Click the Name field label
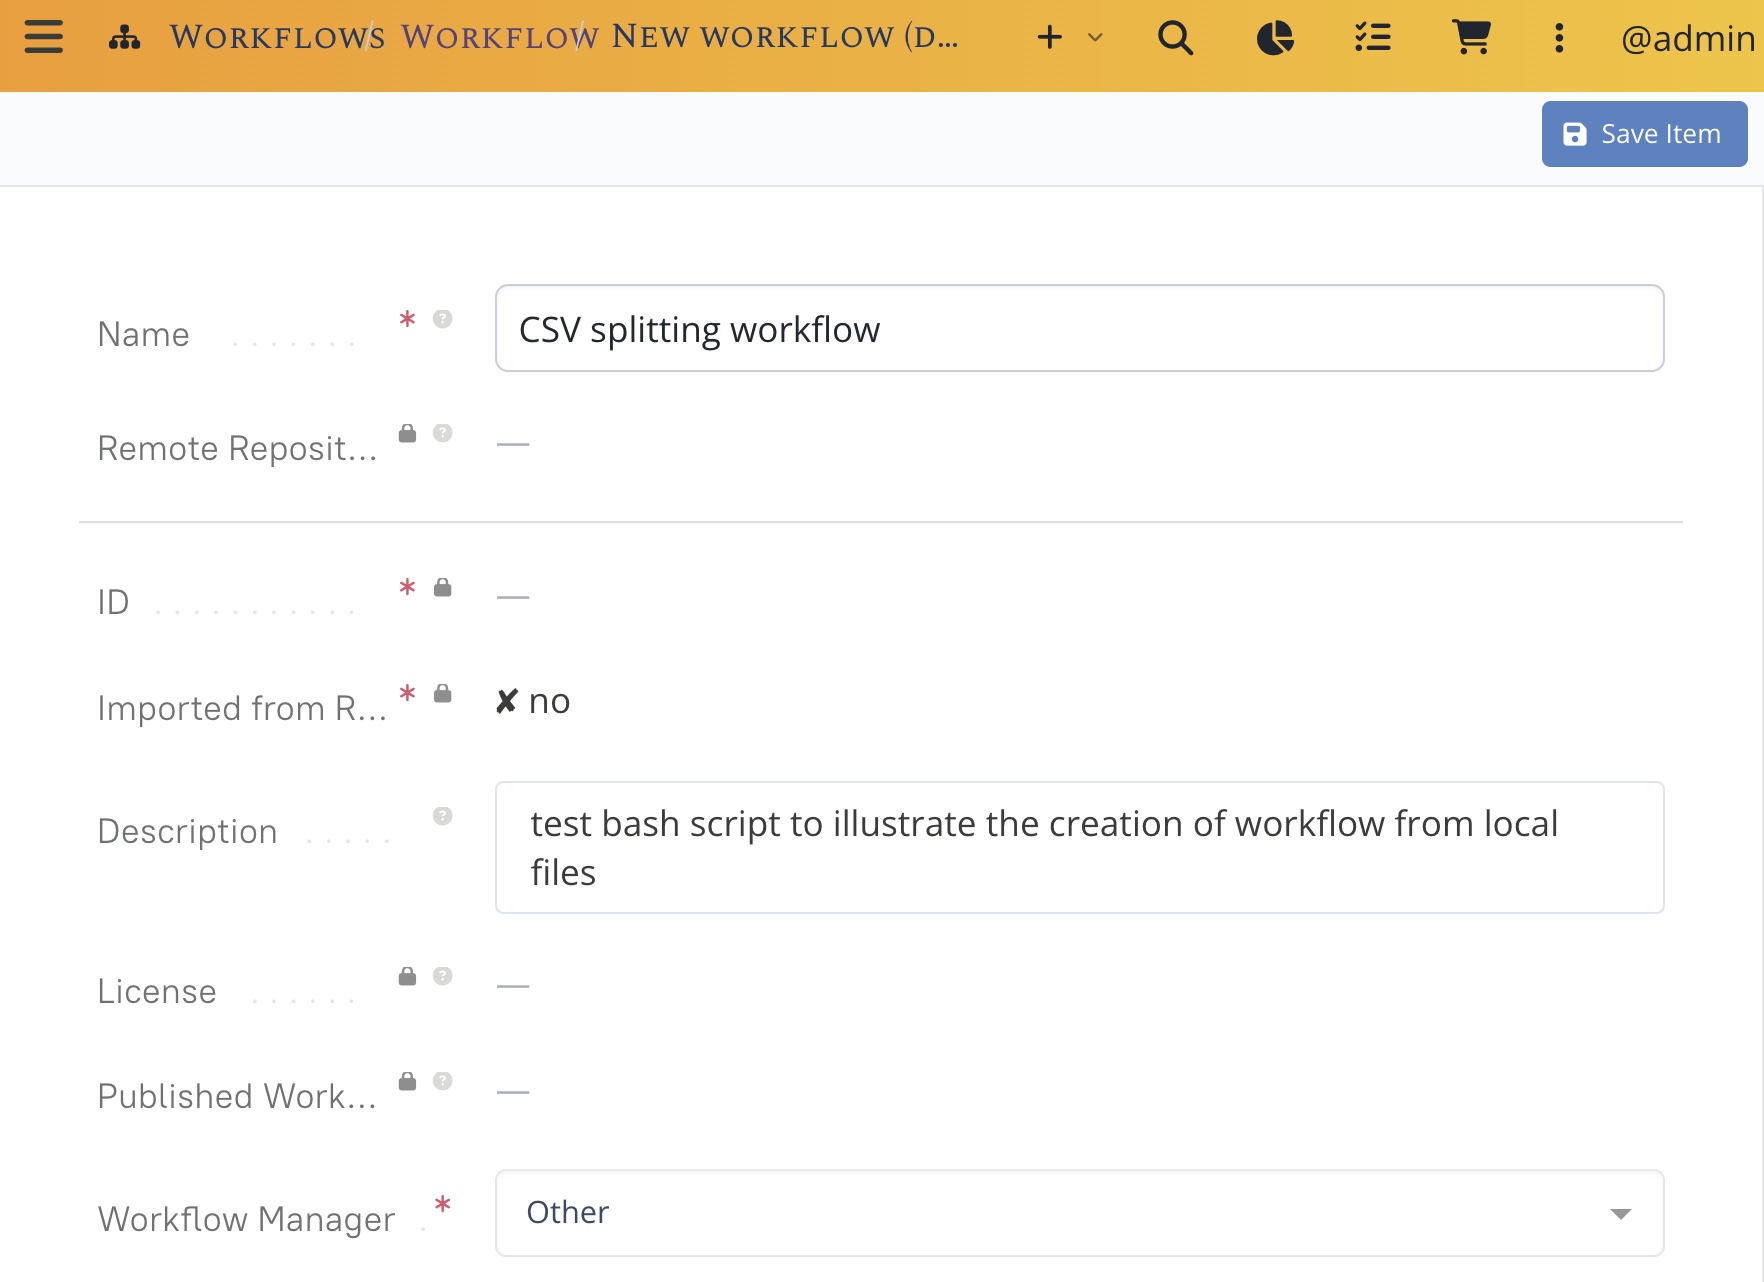Screen dimensions: 1764x1282 click(x=143, y=334)
